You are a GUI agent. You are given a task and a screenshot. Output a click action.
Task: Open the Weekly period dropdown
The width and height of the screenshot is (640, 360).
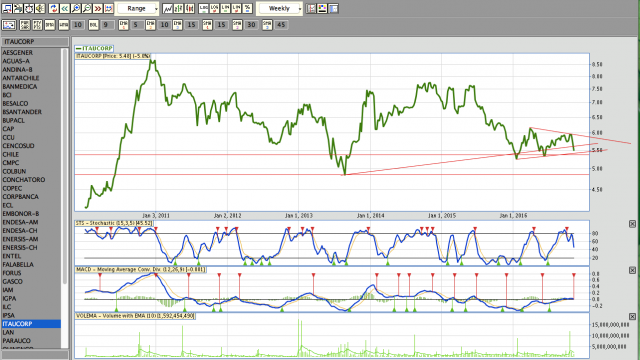(280, 9)
